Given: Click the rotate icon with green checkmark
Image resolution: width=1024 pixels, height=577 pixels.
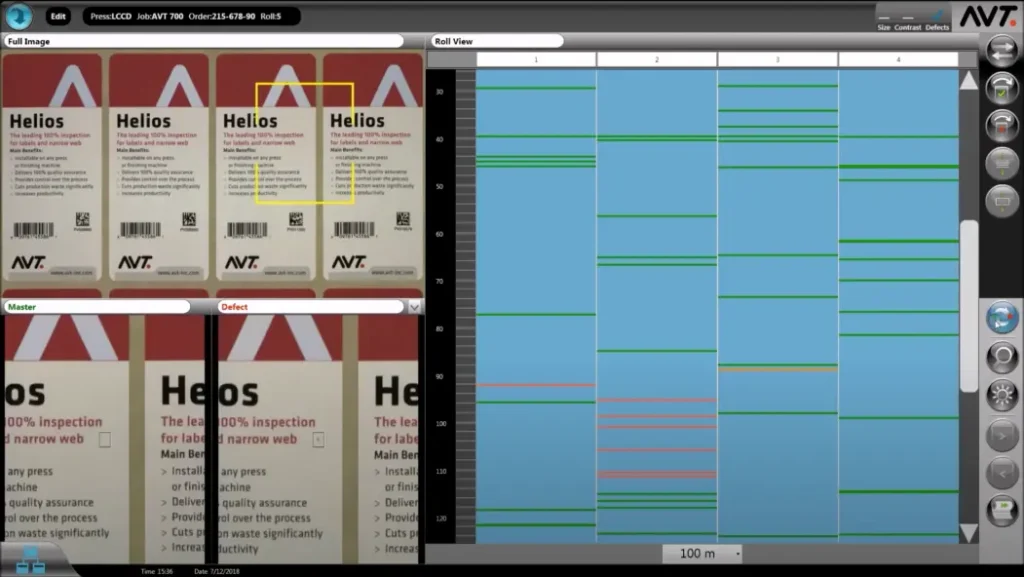Looking at the screenshot, I should pos(1002,89).
